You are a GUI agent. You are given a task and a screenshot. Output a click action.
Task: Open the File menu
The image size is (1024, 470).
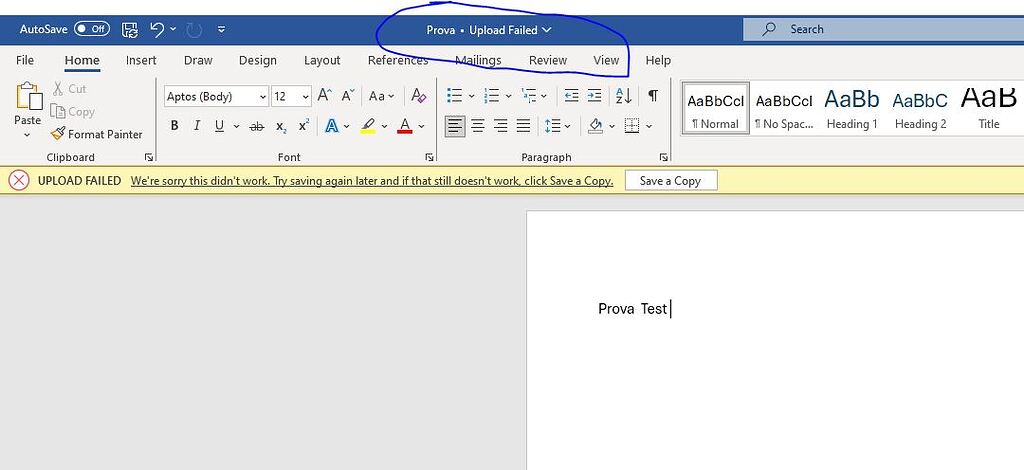25,60
